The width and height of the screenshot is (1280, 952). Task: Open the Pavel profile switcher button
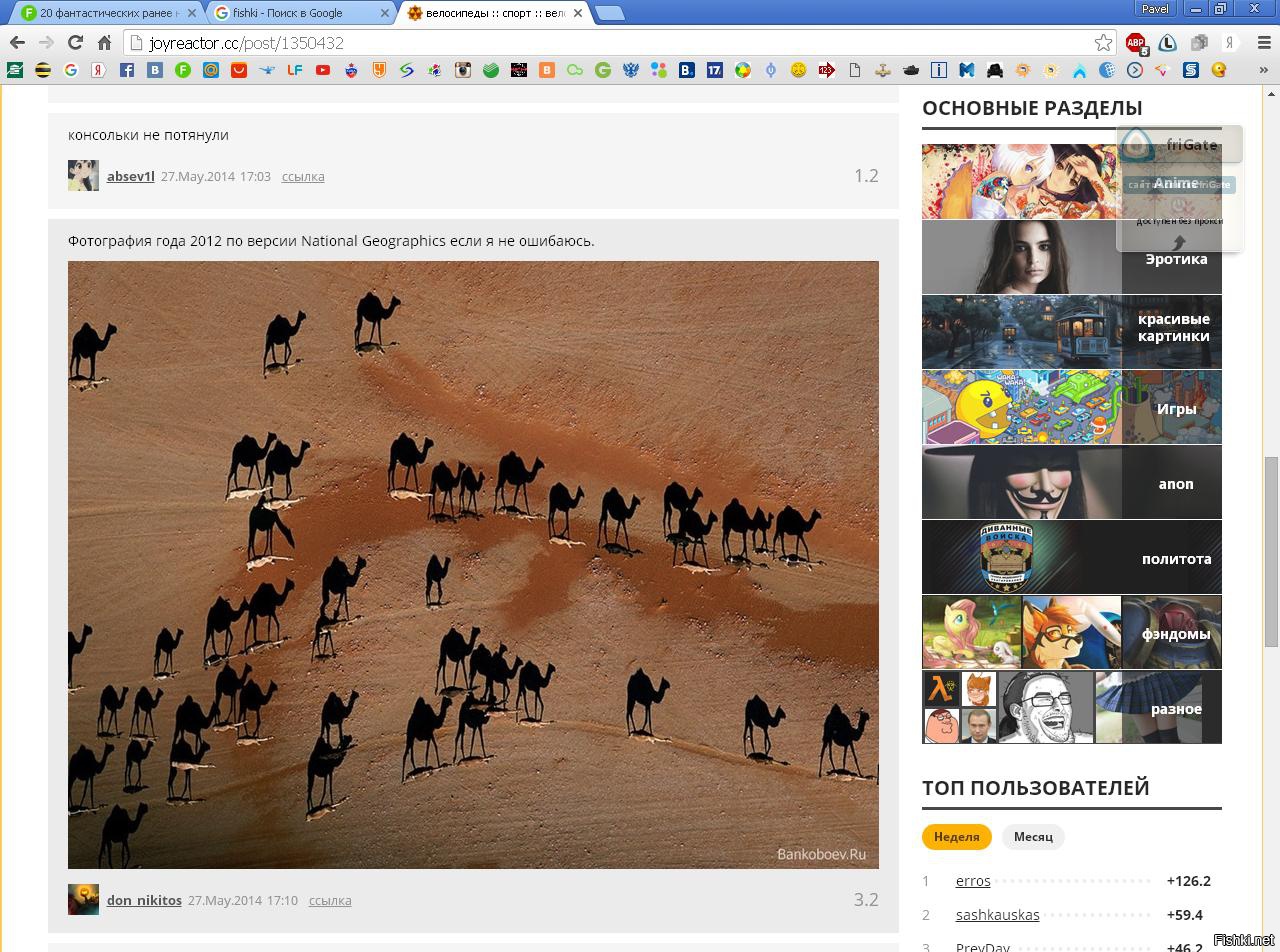tap(1155, 9)
